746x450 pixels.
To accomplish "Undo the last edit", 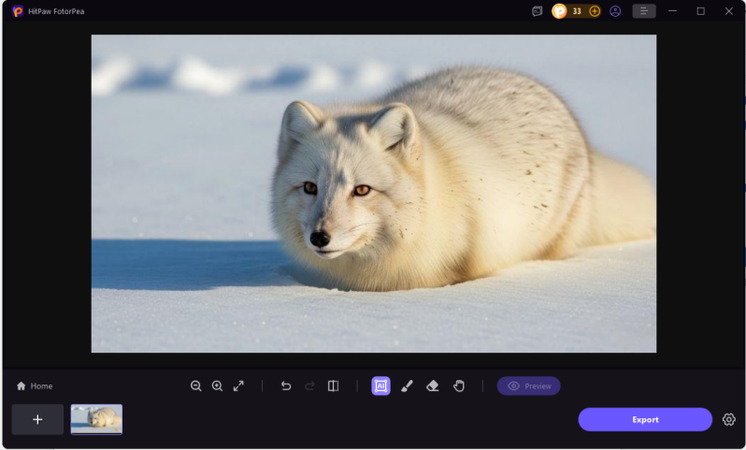I will (x=286, y=386).
